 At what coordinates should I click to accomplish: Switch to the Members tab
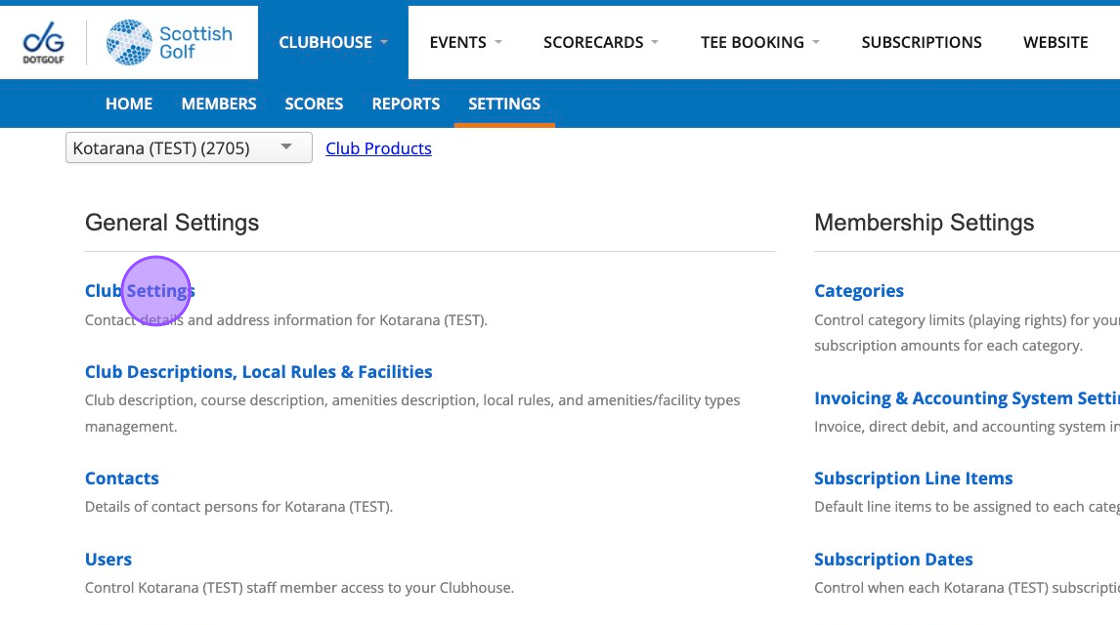point(219,104)
